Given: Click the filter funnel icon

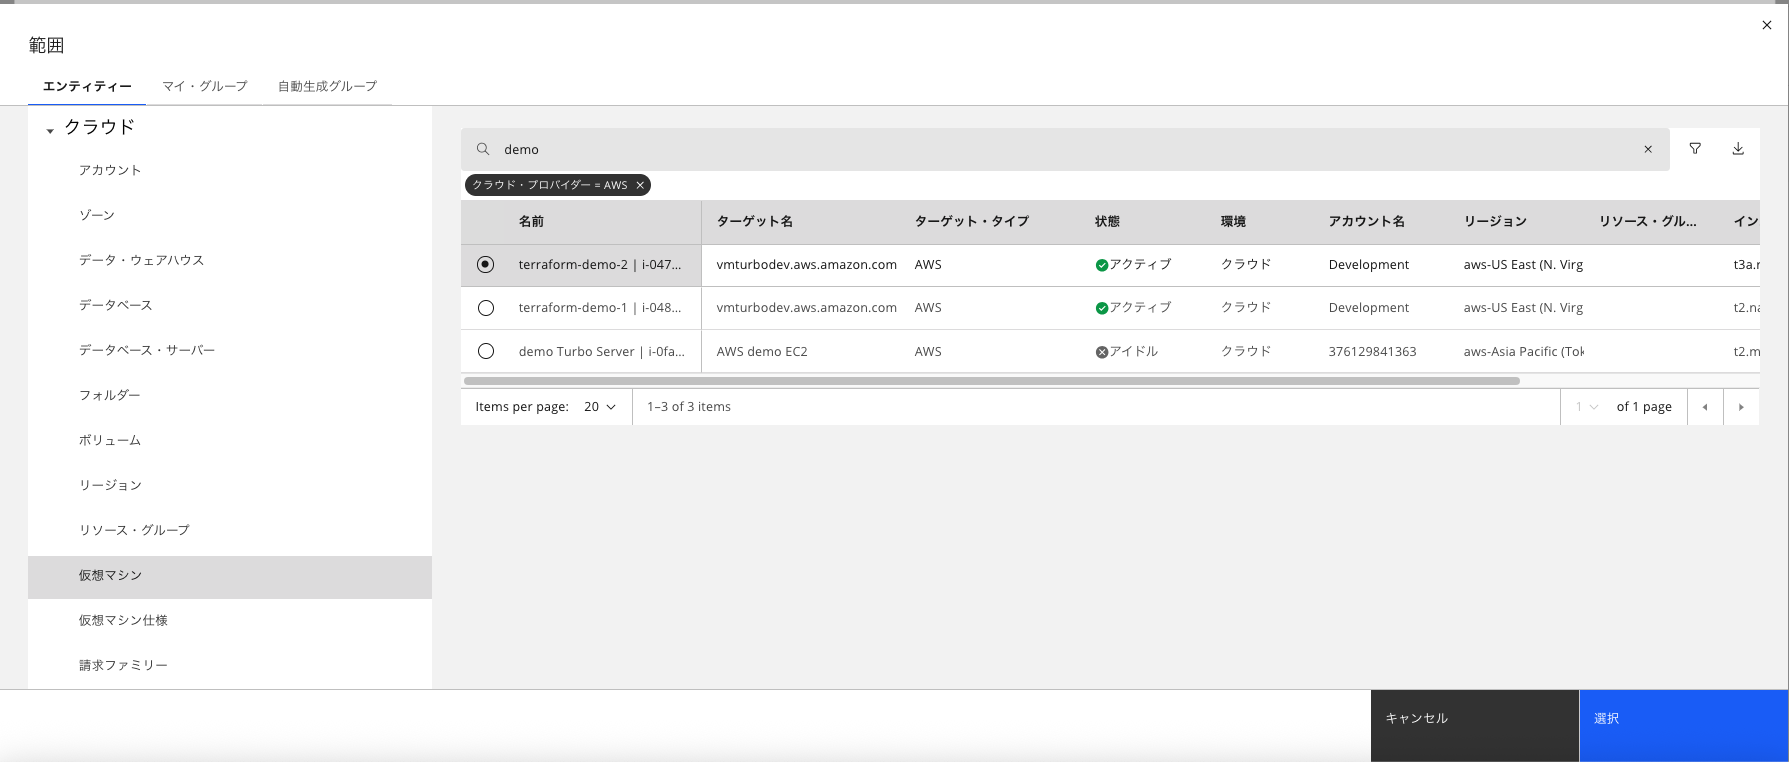Looking at the screenshot, I should click(x=1695, y=149).
